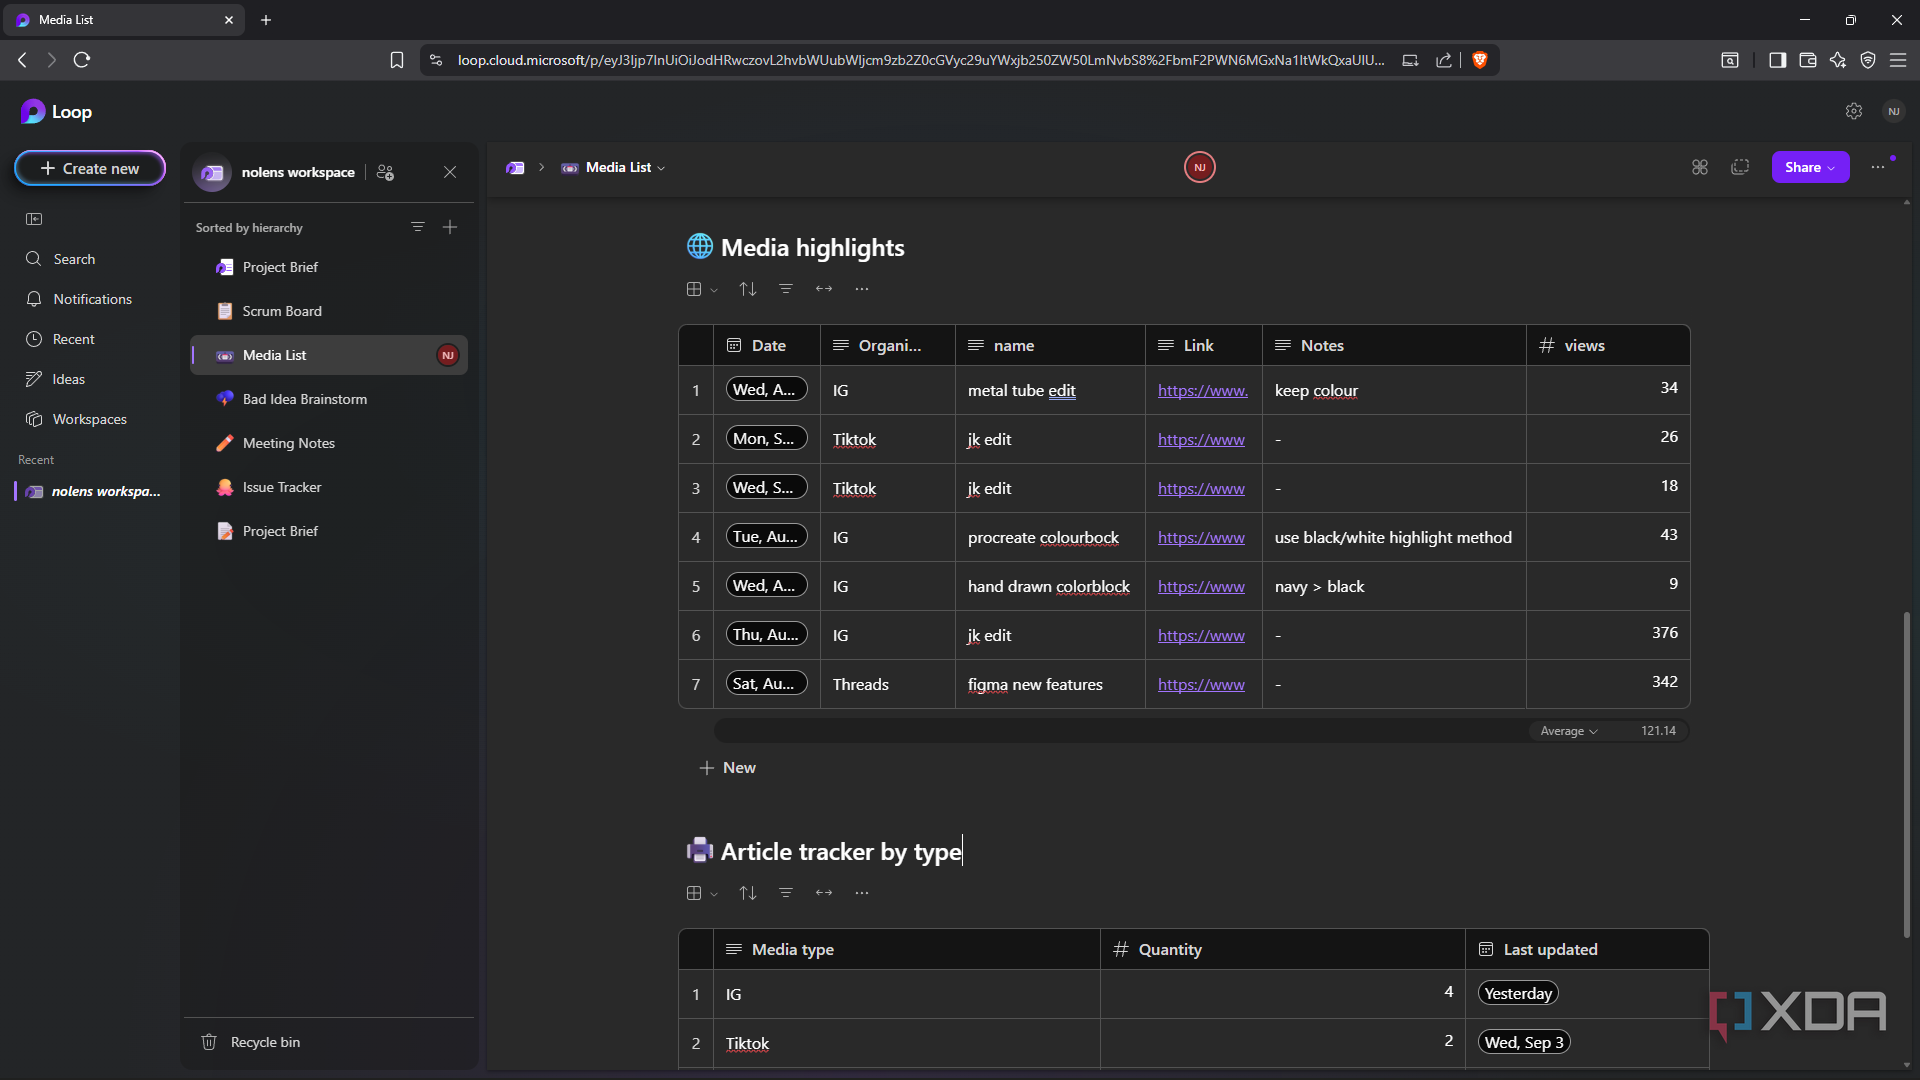Click the copy as component icon
The width and height of the screenshot is (1920, 1080).
[1740, 167]
